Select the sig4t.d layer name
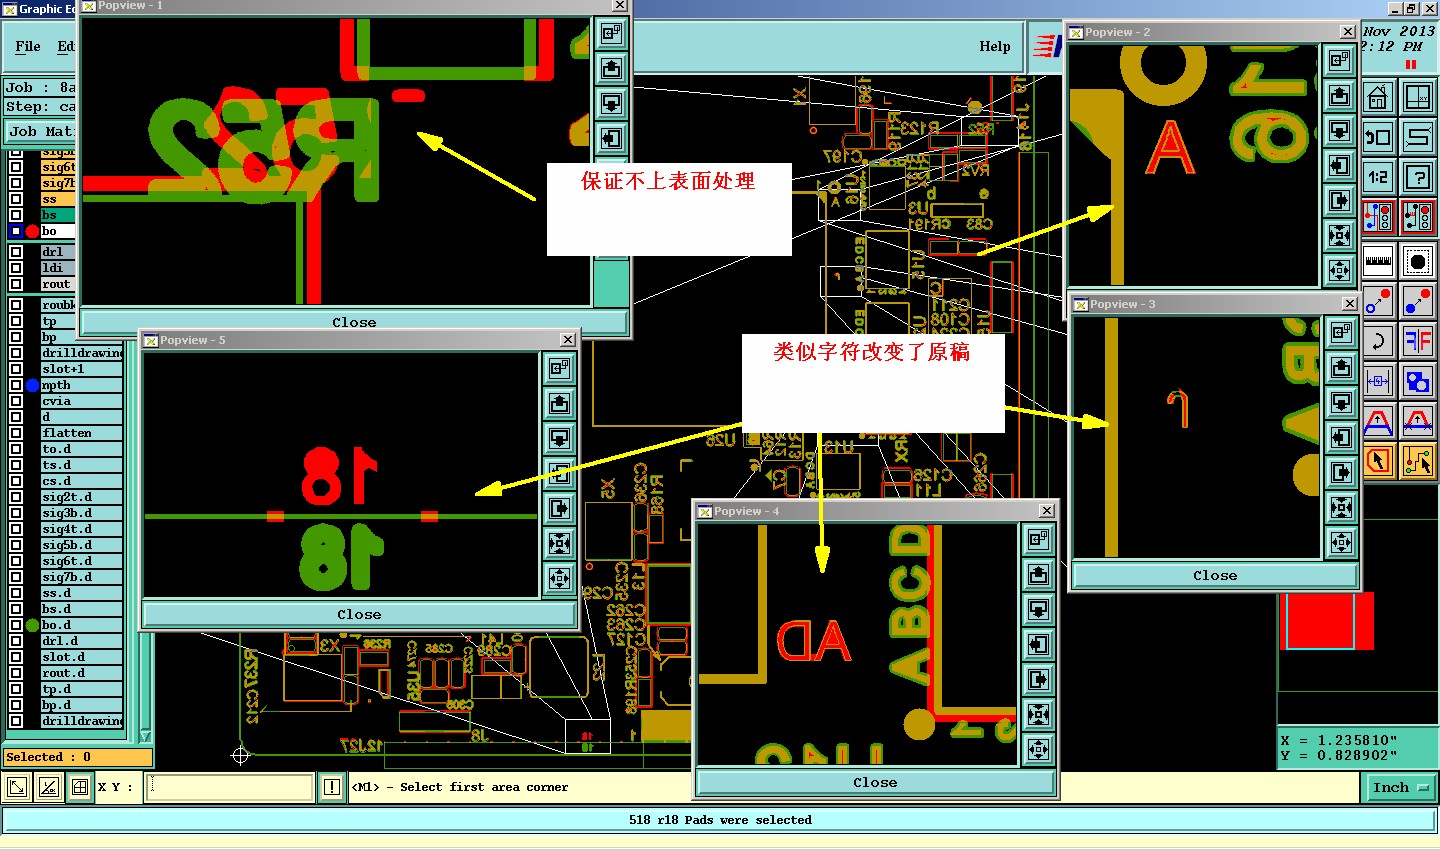1440x851 pixels. coord(82,529)
